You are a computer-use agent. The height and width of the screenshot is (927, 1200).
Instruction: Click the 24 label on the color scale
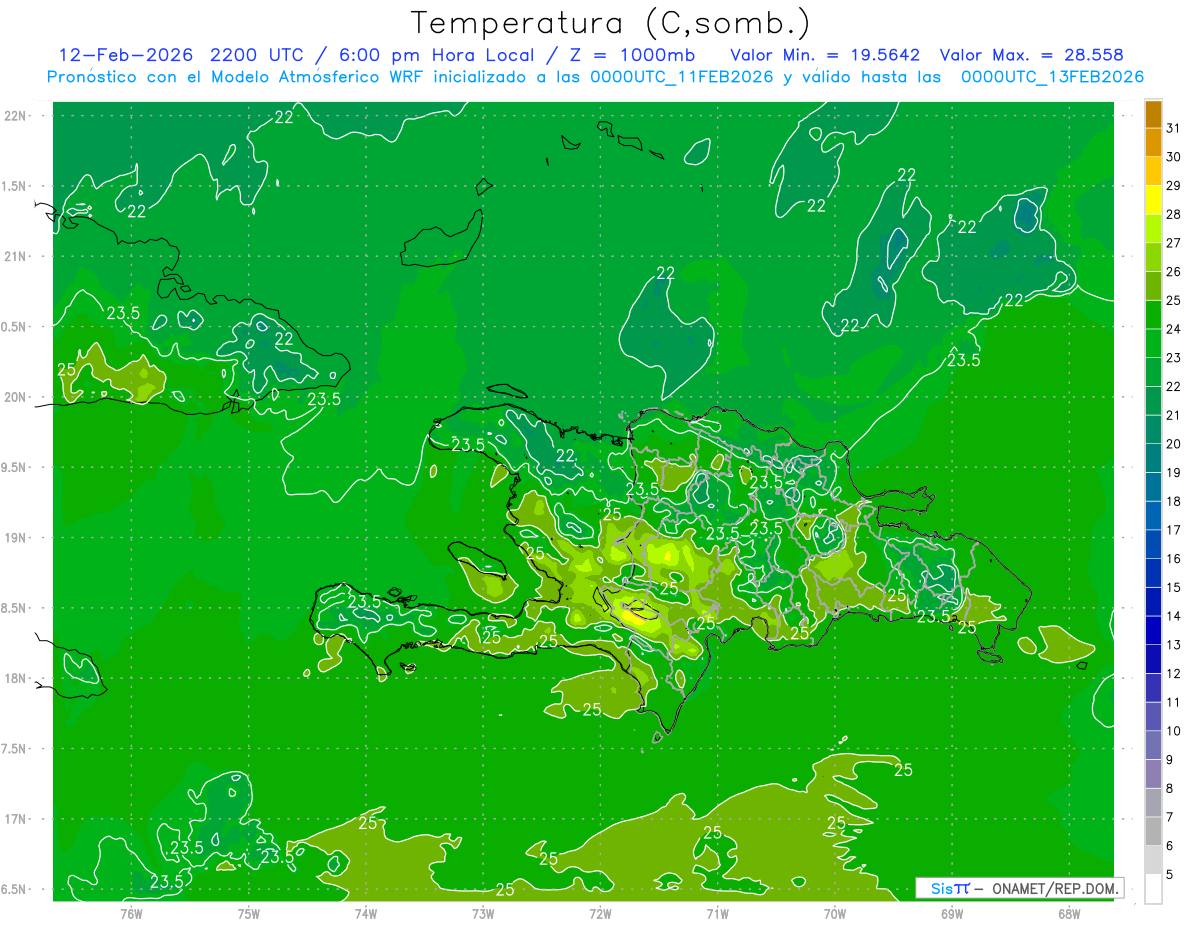[1174, 329]
